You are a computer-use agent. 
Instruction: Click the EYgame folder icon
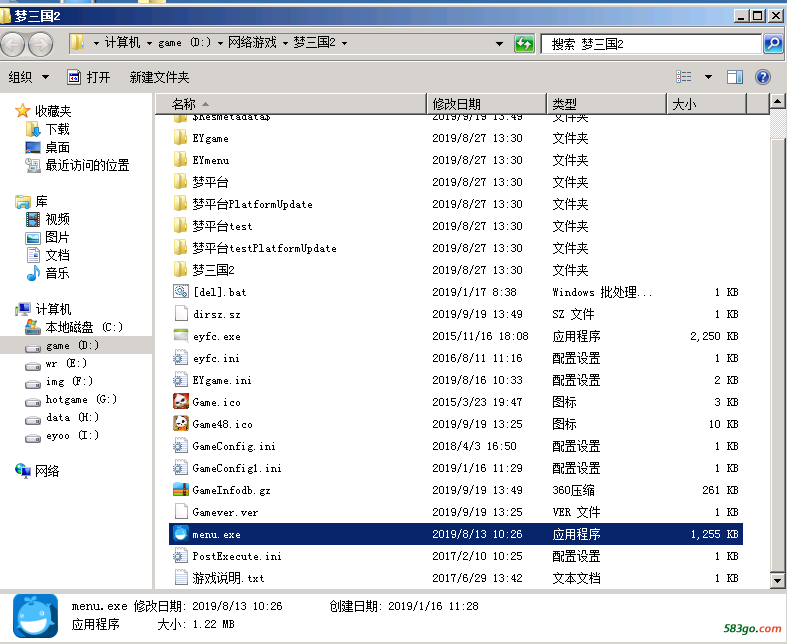181,138
